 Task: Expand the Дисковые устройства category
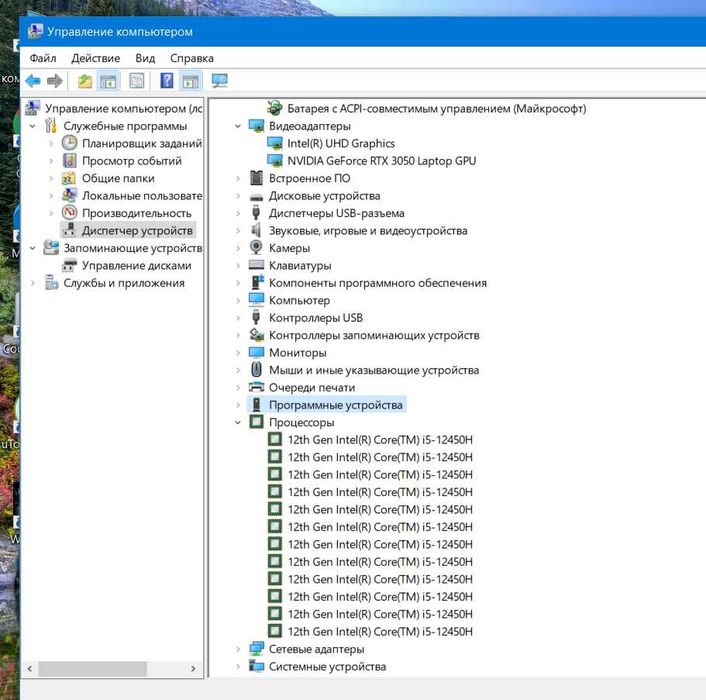pyautogui.click(x=238, y=196)
